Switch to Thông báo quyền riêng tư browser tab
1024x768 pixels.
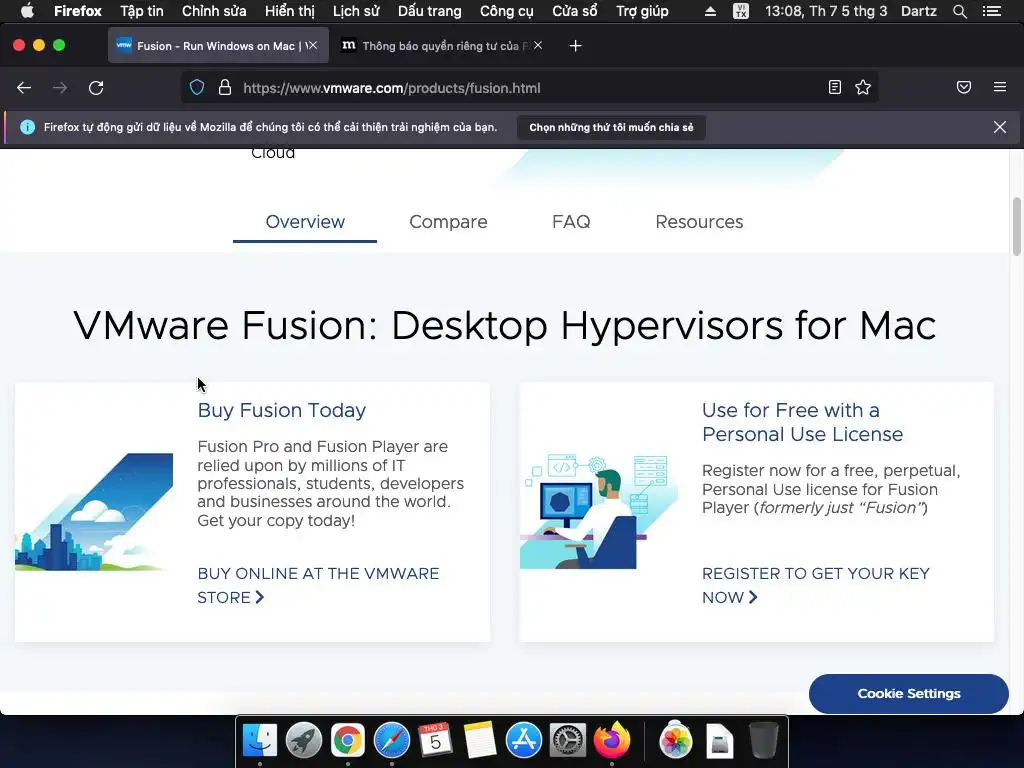(442, 46)
